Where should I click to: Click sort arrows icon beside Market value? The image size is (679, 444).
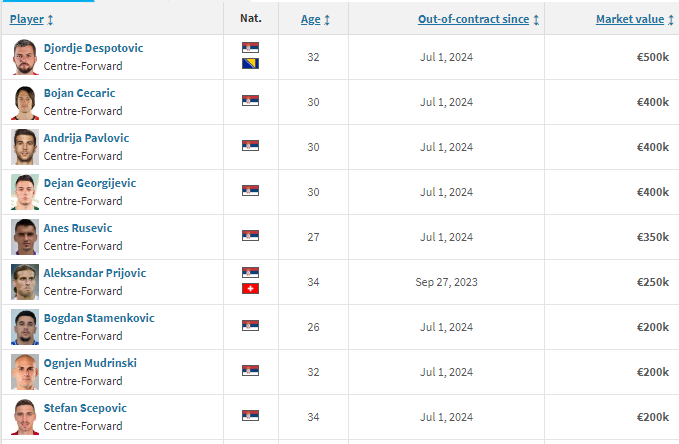coord(670,20)
